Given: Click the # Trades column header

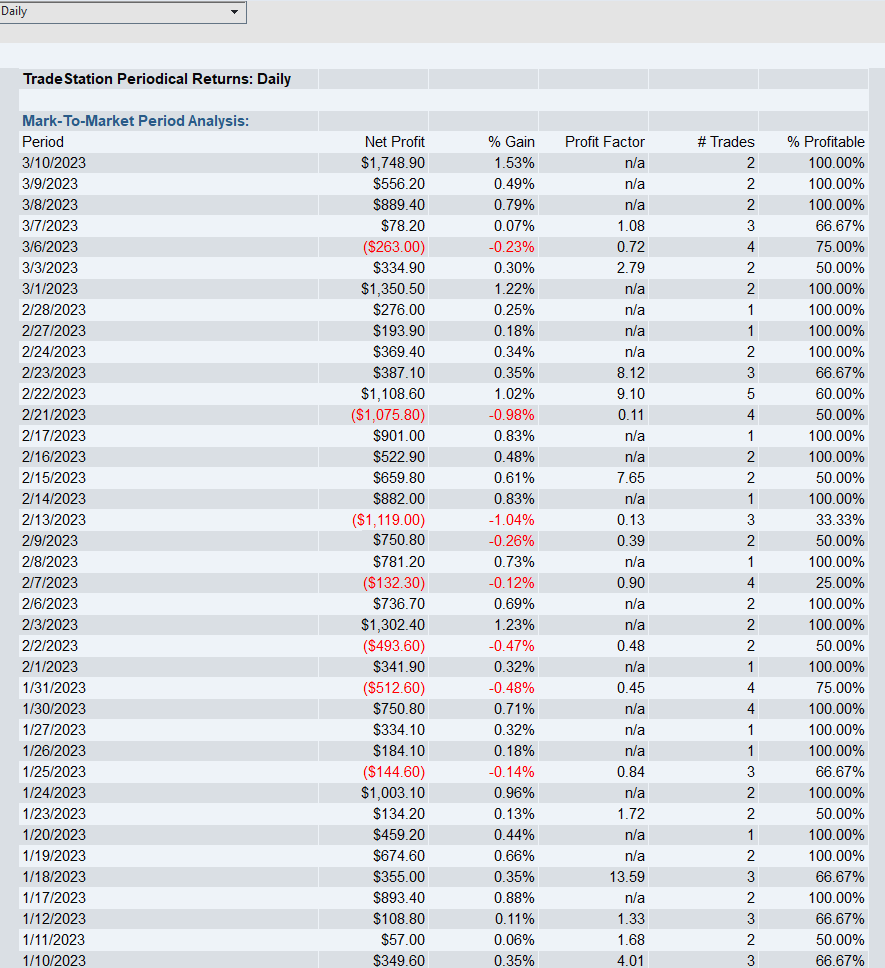Looking at the screenshot, I should [x=725, y=142].
